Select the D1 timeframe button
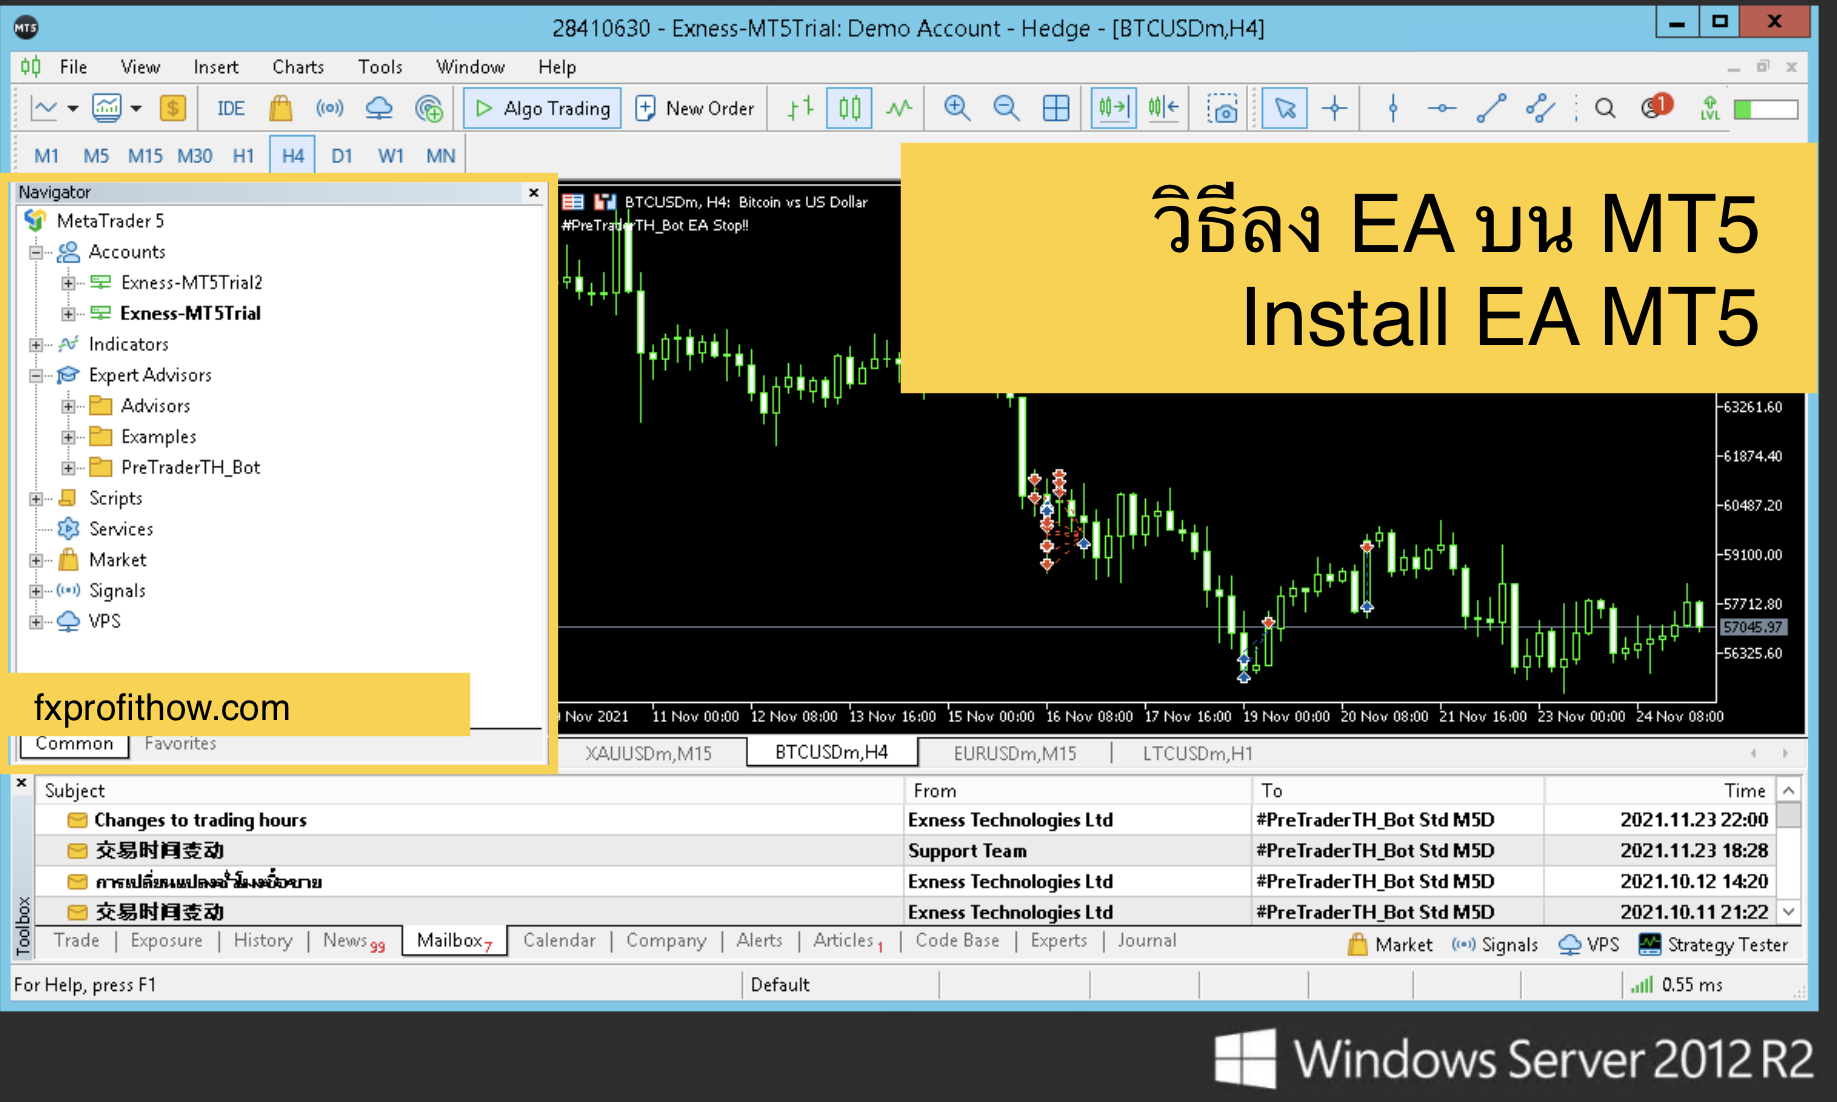Image resolution: width=1837 pixels, height=1102 pixels. point(342,156)
